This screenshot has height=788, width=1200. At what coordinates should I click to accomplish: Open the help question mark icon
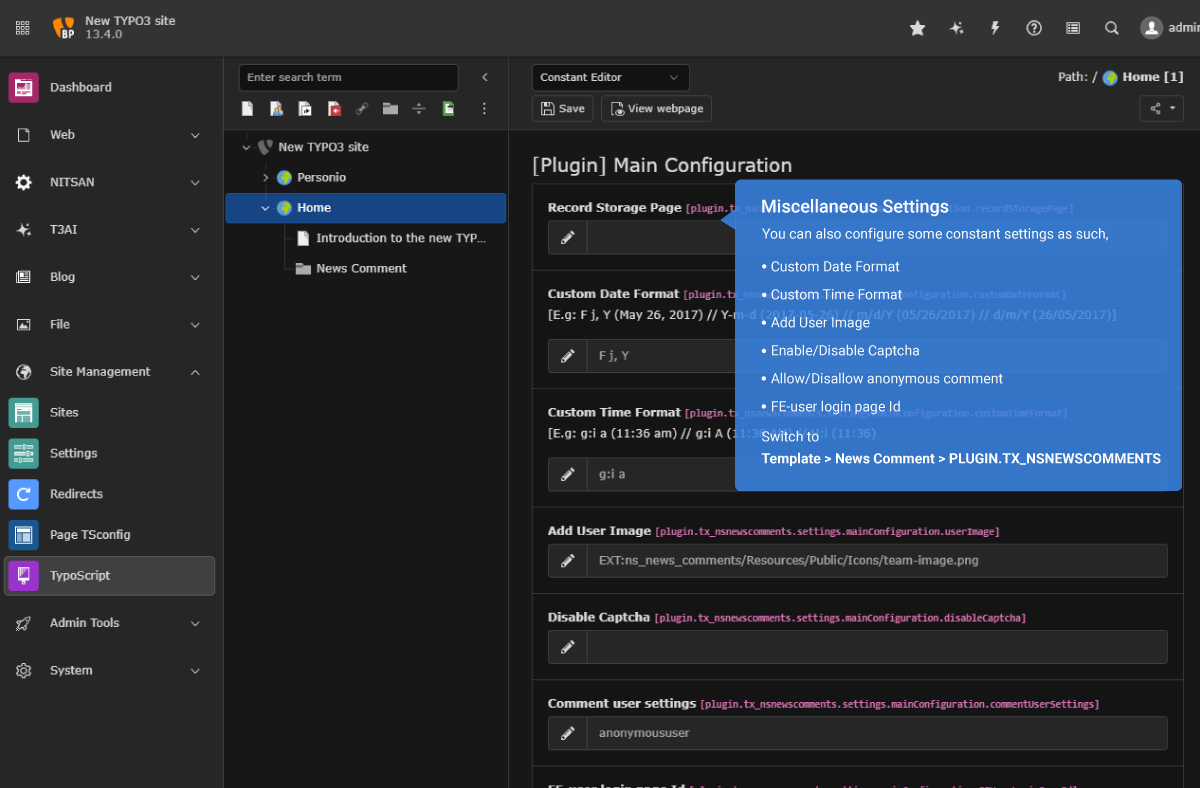[1034, 28]
